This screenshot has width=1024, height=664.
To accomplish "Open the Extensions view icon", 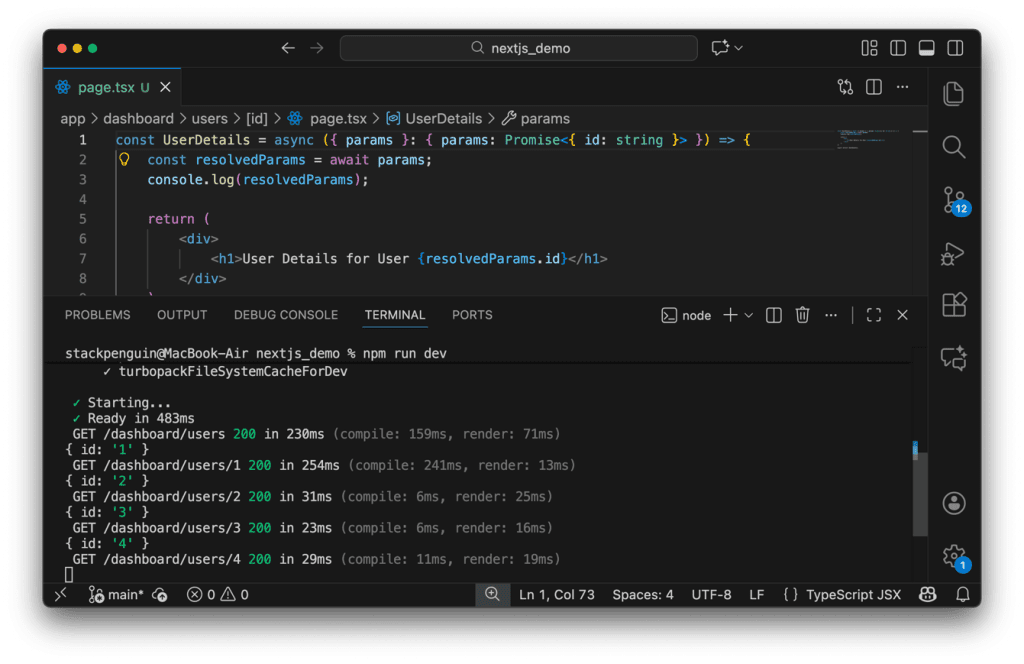I will coord(953,304).
